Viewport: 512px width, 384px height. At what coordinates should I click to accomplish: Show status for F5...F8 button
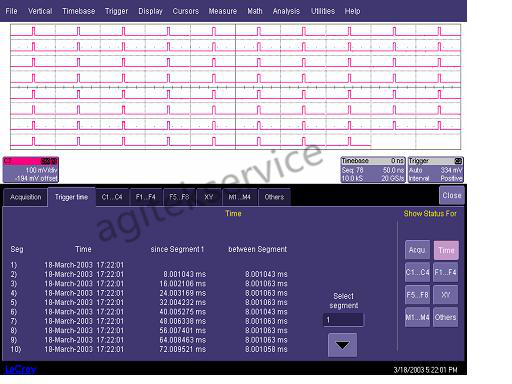[x=417, y=295]
